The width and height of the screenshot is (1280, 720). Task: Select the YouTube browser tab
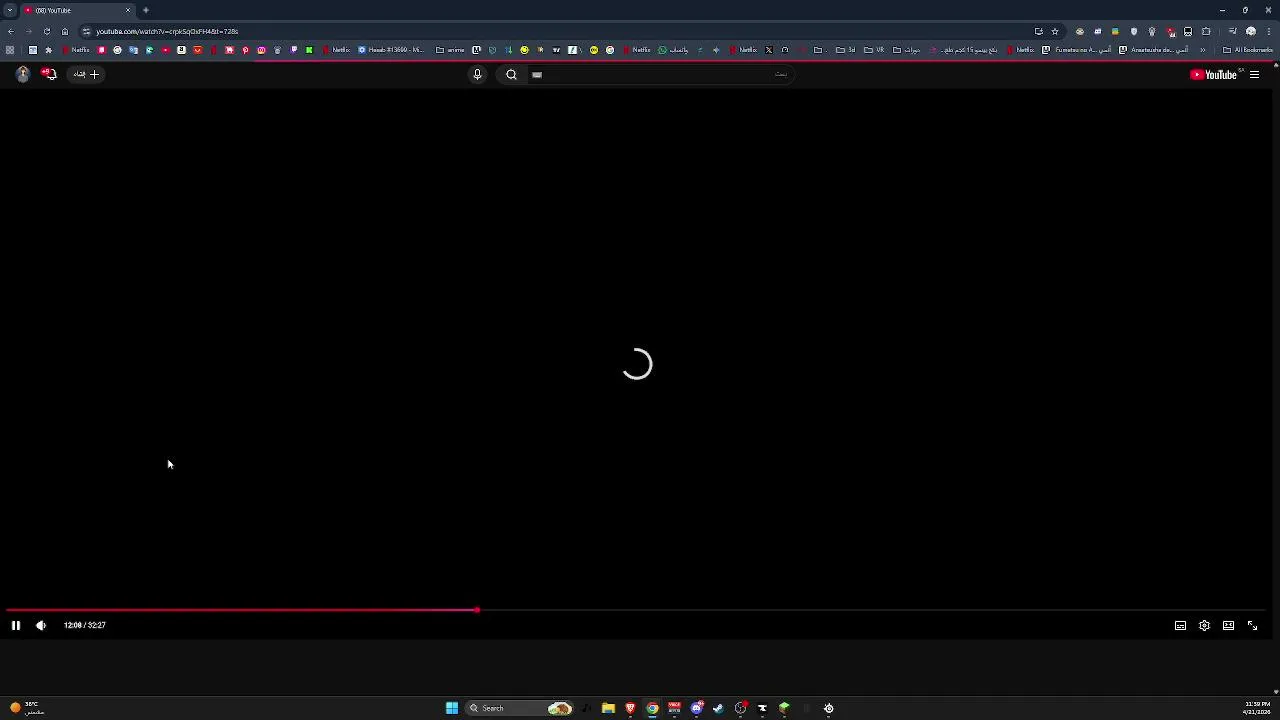coord(78,10)
